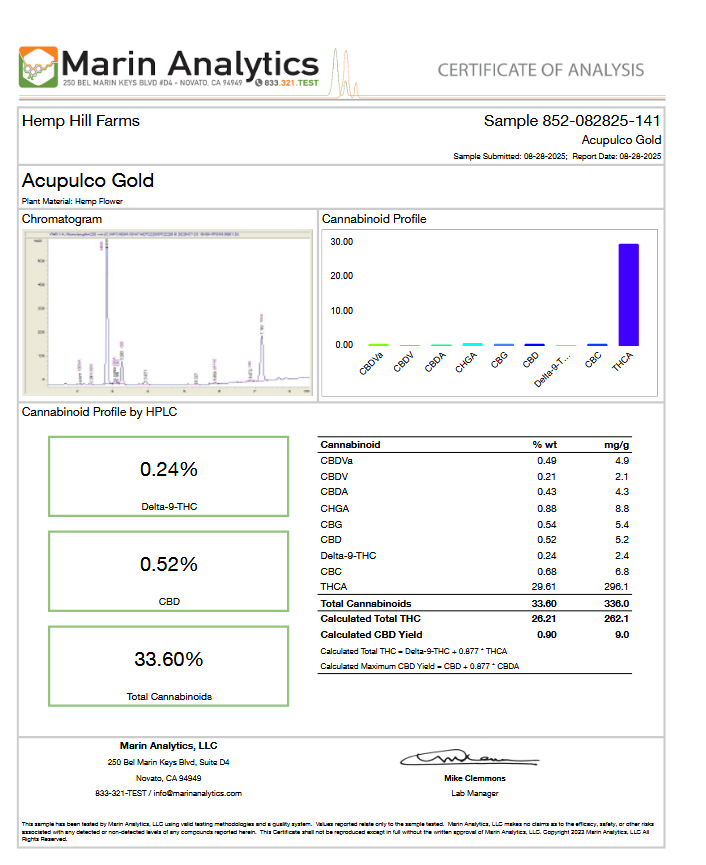Click the 833-321-TEST phone number in footer

[x=119, y=793]
